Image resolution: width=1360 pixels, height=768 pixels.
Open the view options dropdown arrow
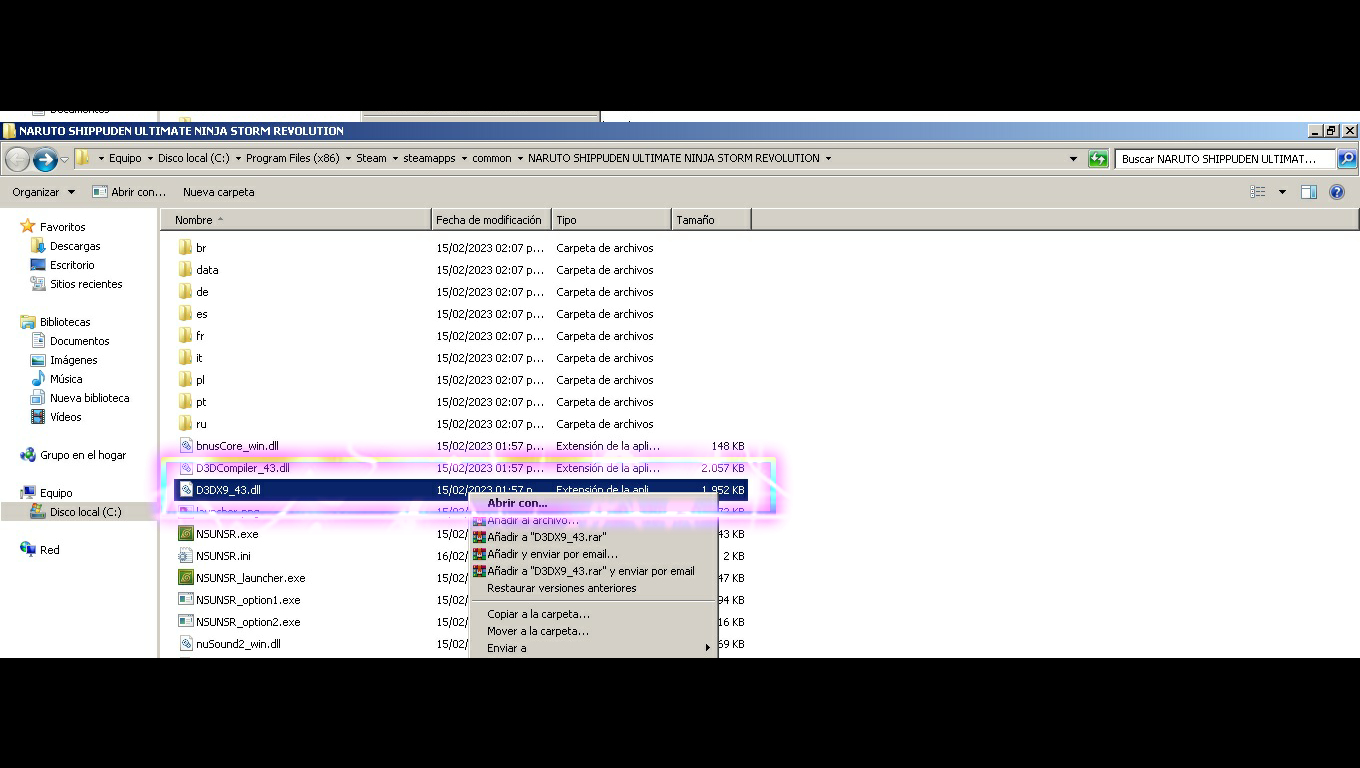tap(1282, 192)
